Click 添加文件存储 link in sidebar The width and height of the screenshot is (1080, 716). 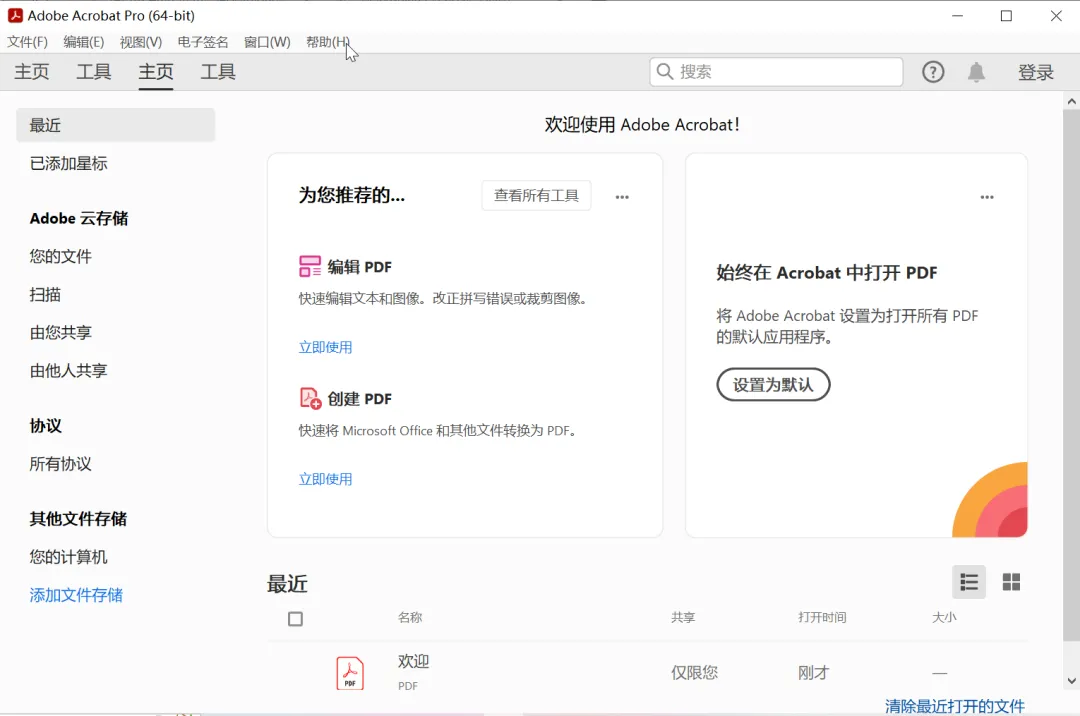click(76, 595)
